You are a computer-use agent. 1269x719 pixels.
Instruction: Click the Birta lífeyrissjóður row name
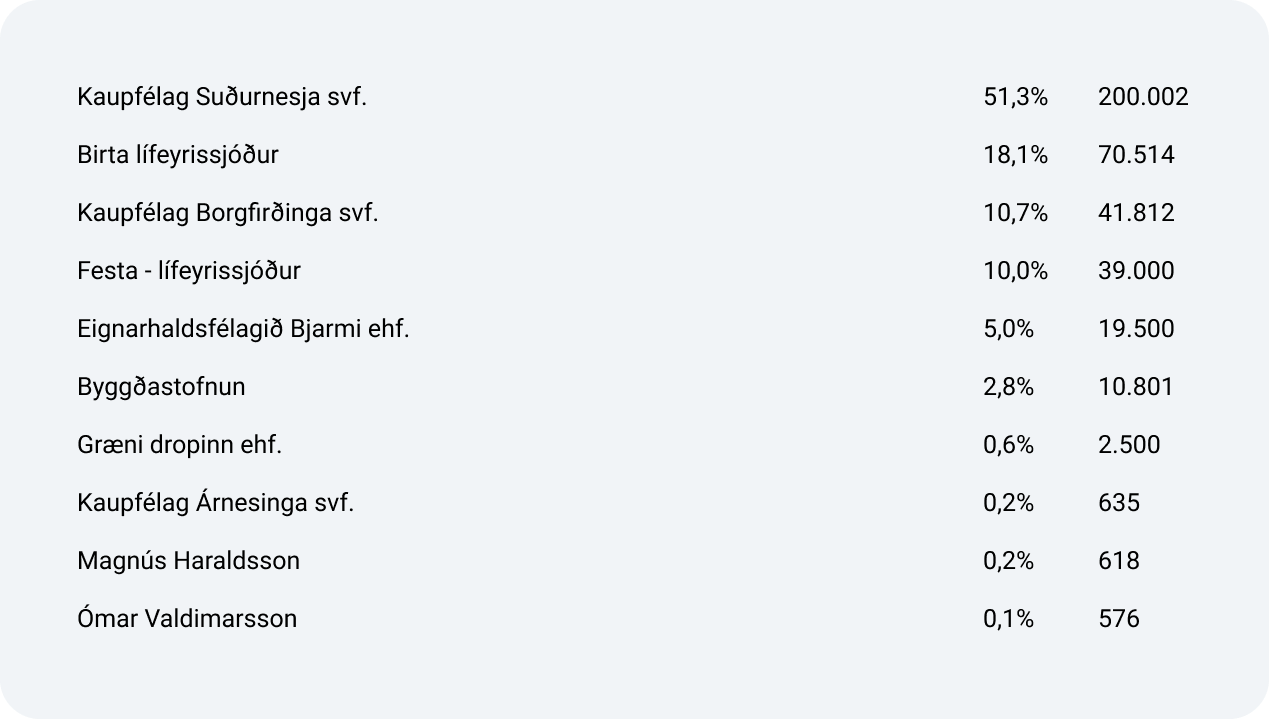178,155
